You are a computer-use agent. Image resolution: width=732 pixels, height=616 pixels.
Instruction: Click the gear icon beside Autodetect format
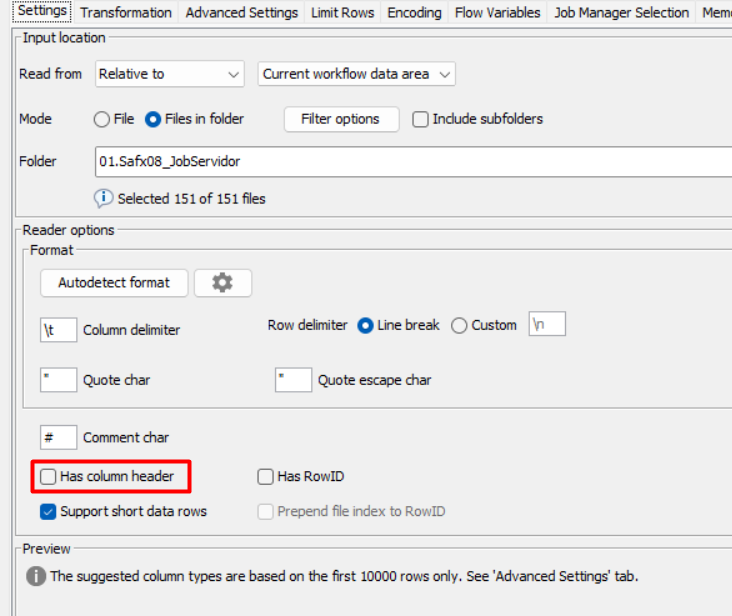point(222,283)
